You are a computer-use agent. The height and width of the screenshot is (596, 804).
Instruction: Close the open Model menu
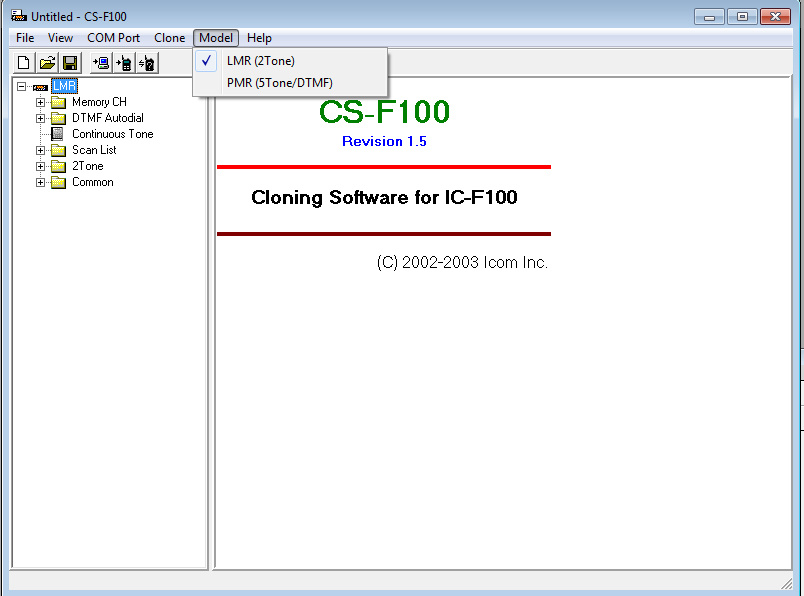pos(216,38)
